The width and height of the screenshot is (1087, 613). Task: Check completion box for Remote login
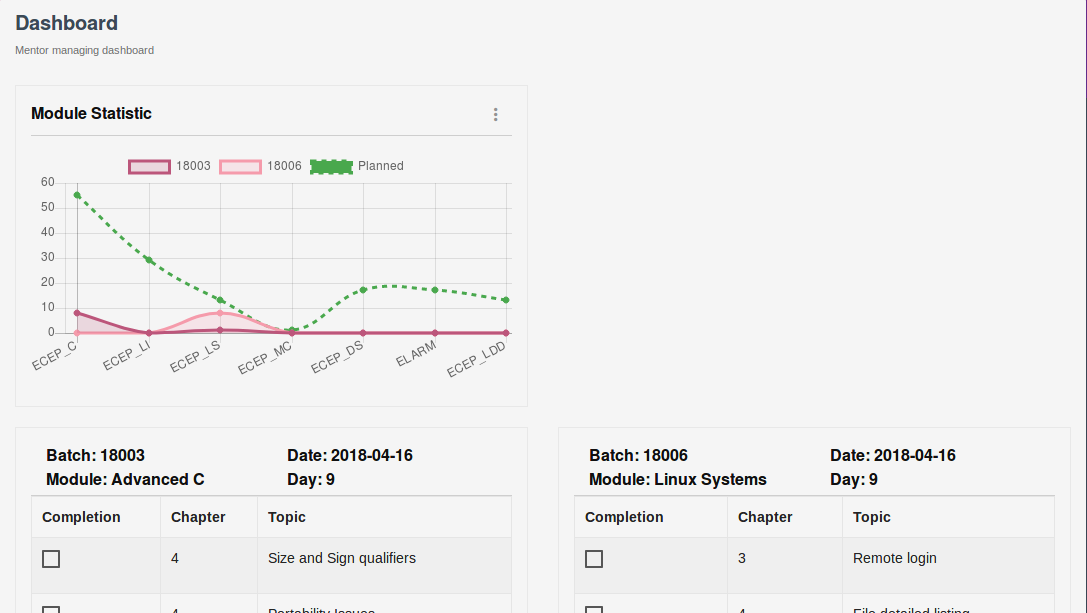(x=594, y=559)
